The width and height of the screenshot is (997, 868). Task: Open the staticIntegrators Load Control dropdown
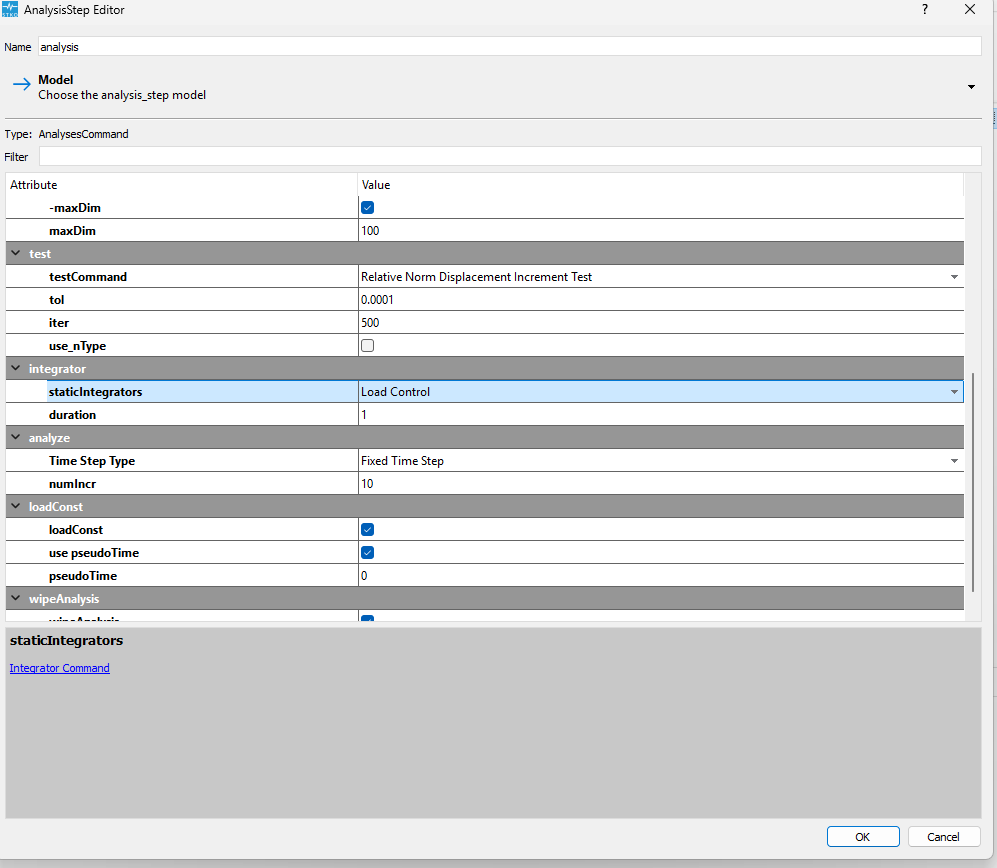(954, 392)
